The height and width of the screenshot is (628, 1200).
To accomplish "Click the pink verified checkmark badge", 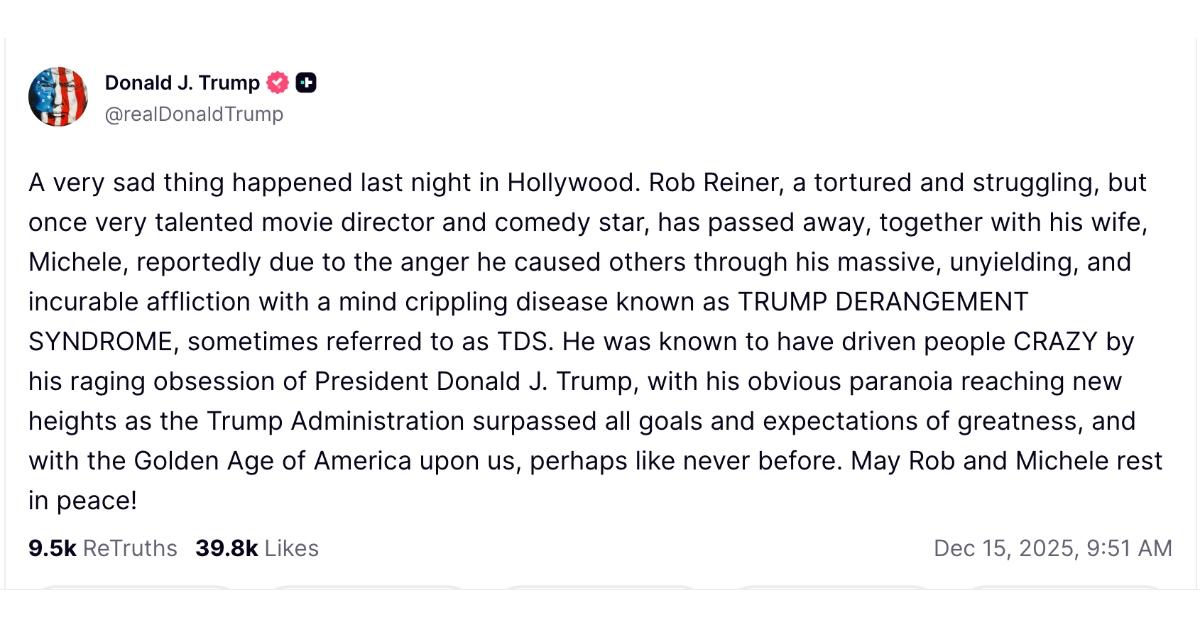I will (x=277, y=82).
